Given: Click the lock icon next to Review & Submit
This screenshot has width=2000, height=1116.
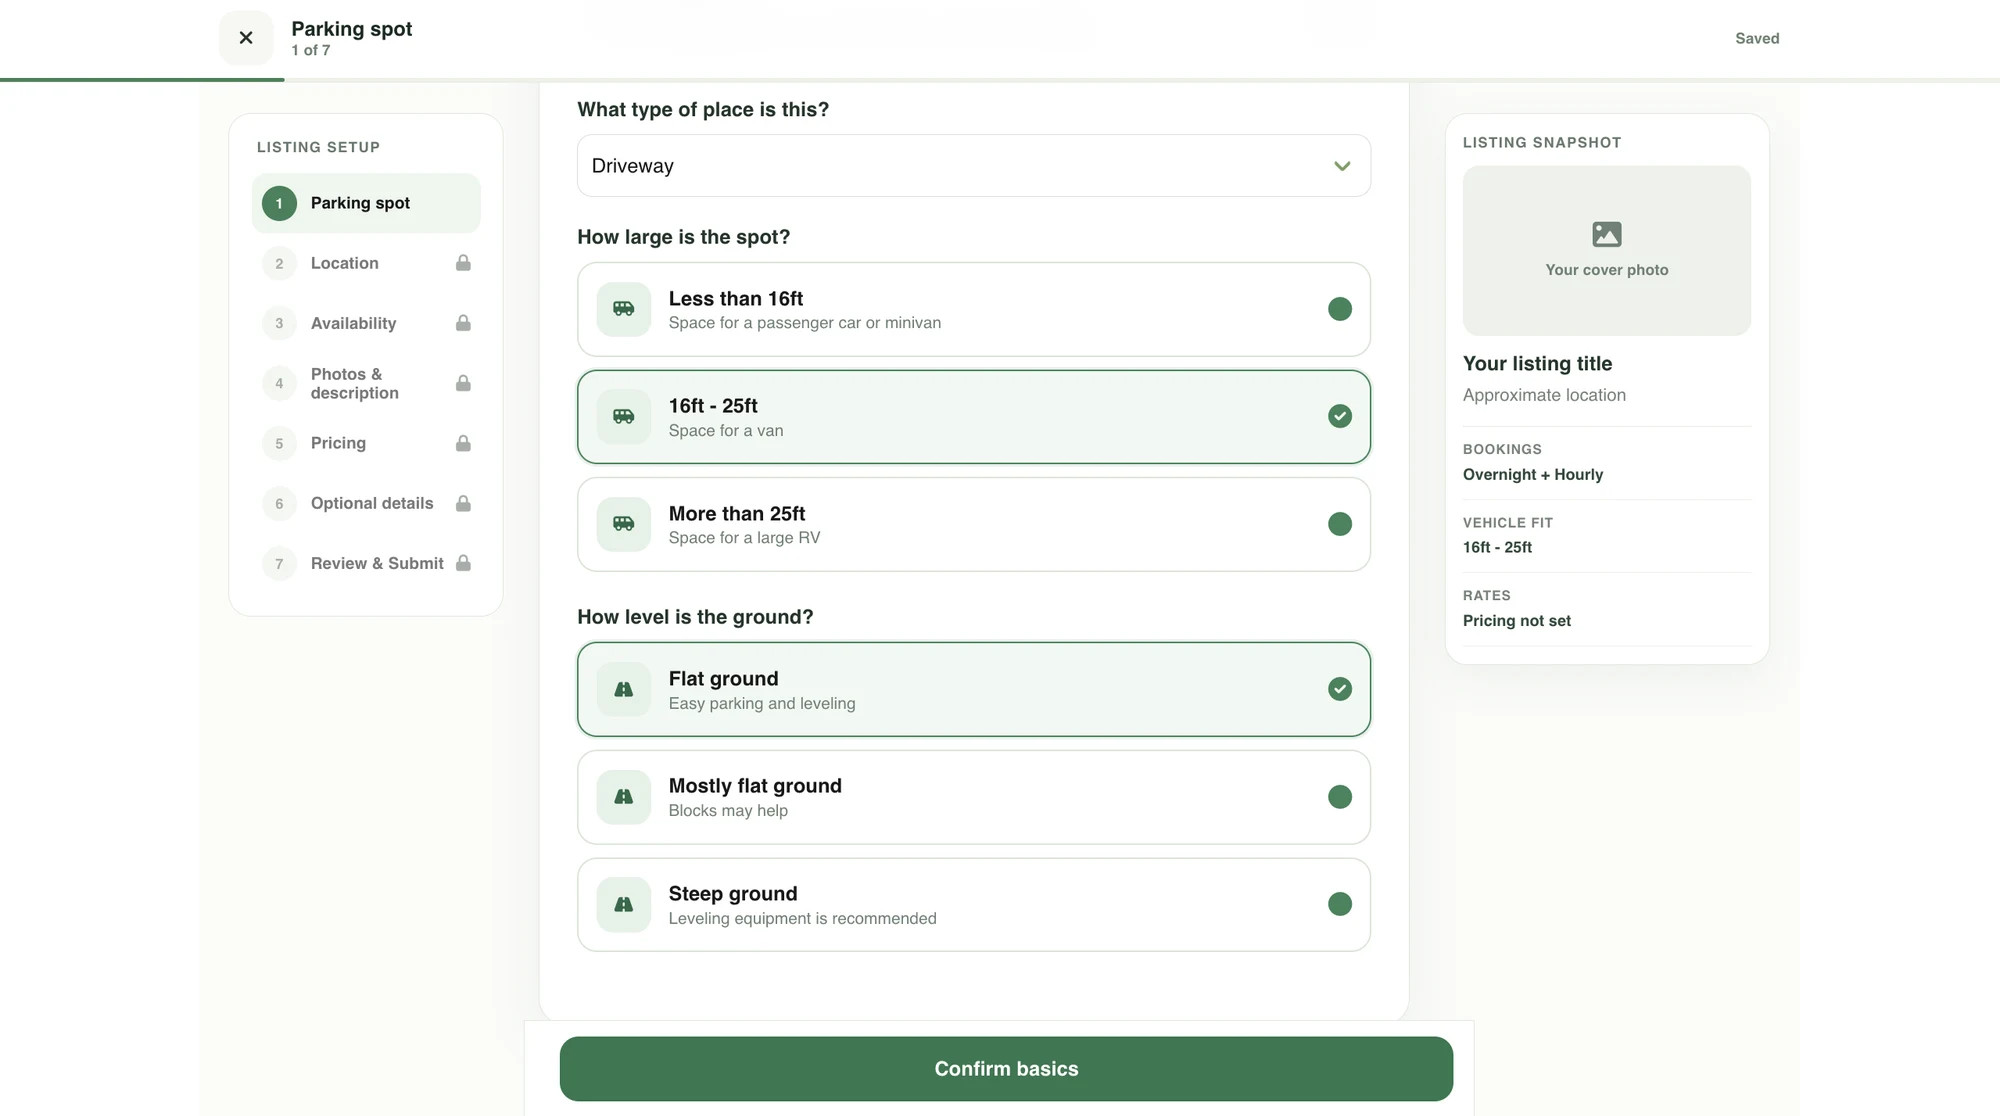Looking at the screenshot, I should click(x=463, y=563).
